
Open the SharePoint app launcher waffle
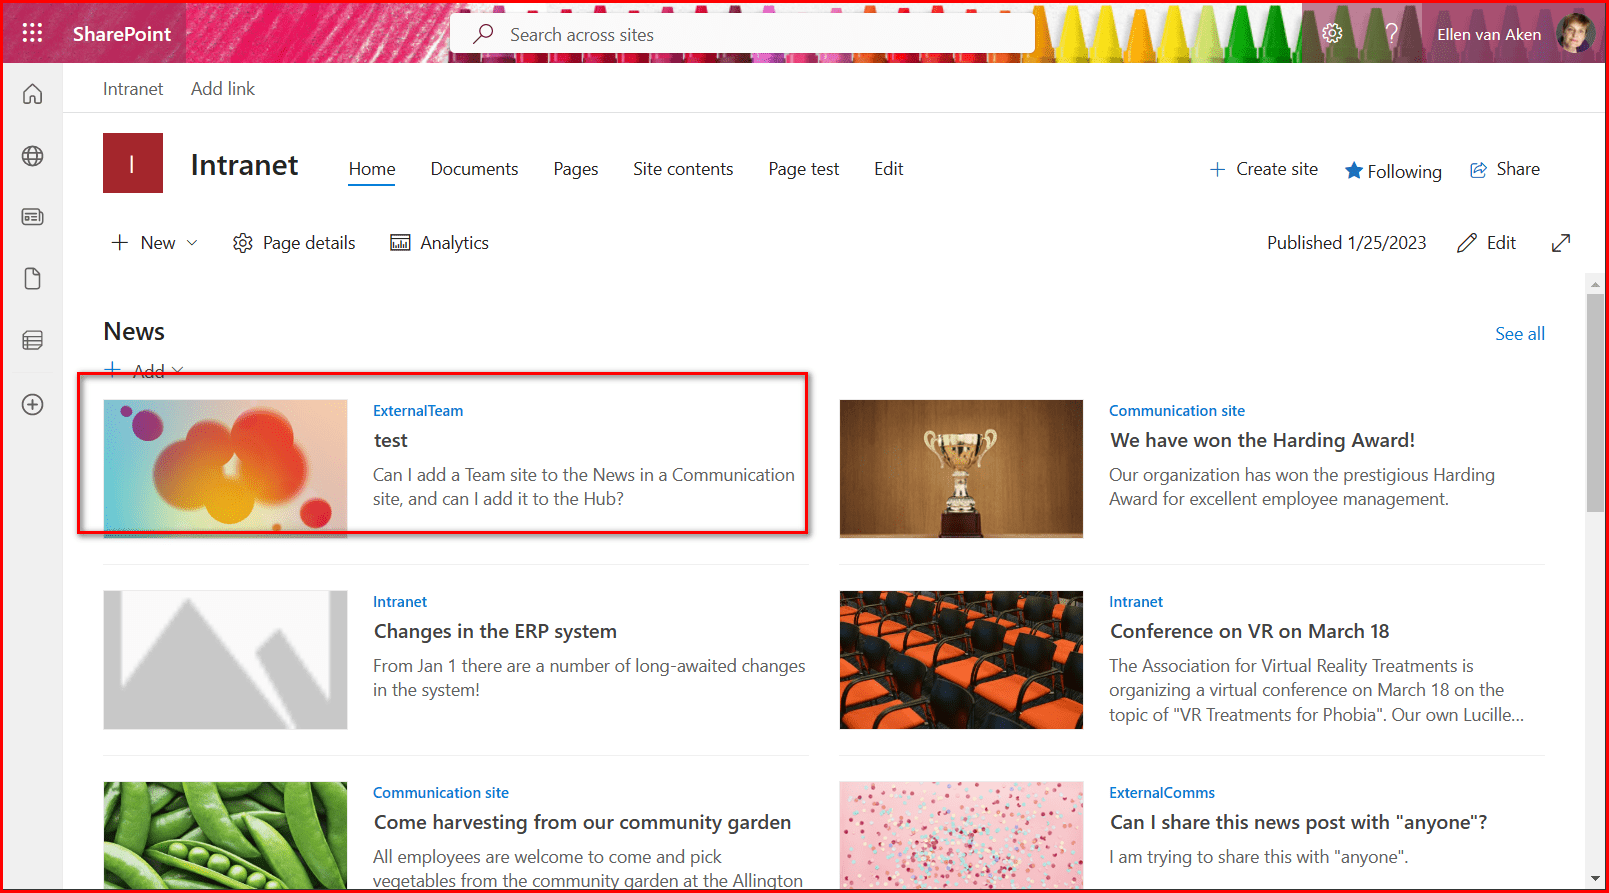pyautogui.click(x=32, y=33)
